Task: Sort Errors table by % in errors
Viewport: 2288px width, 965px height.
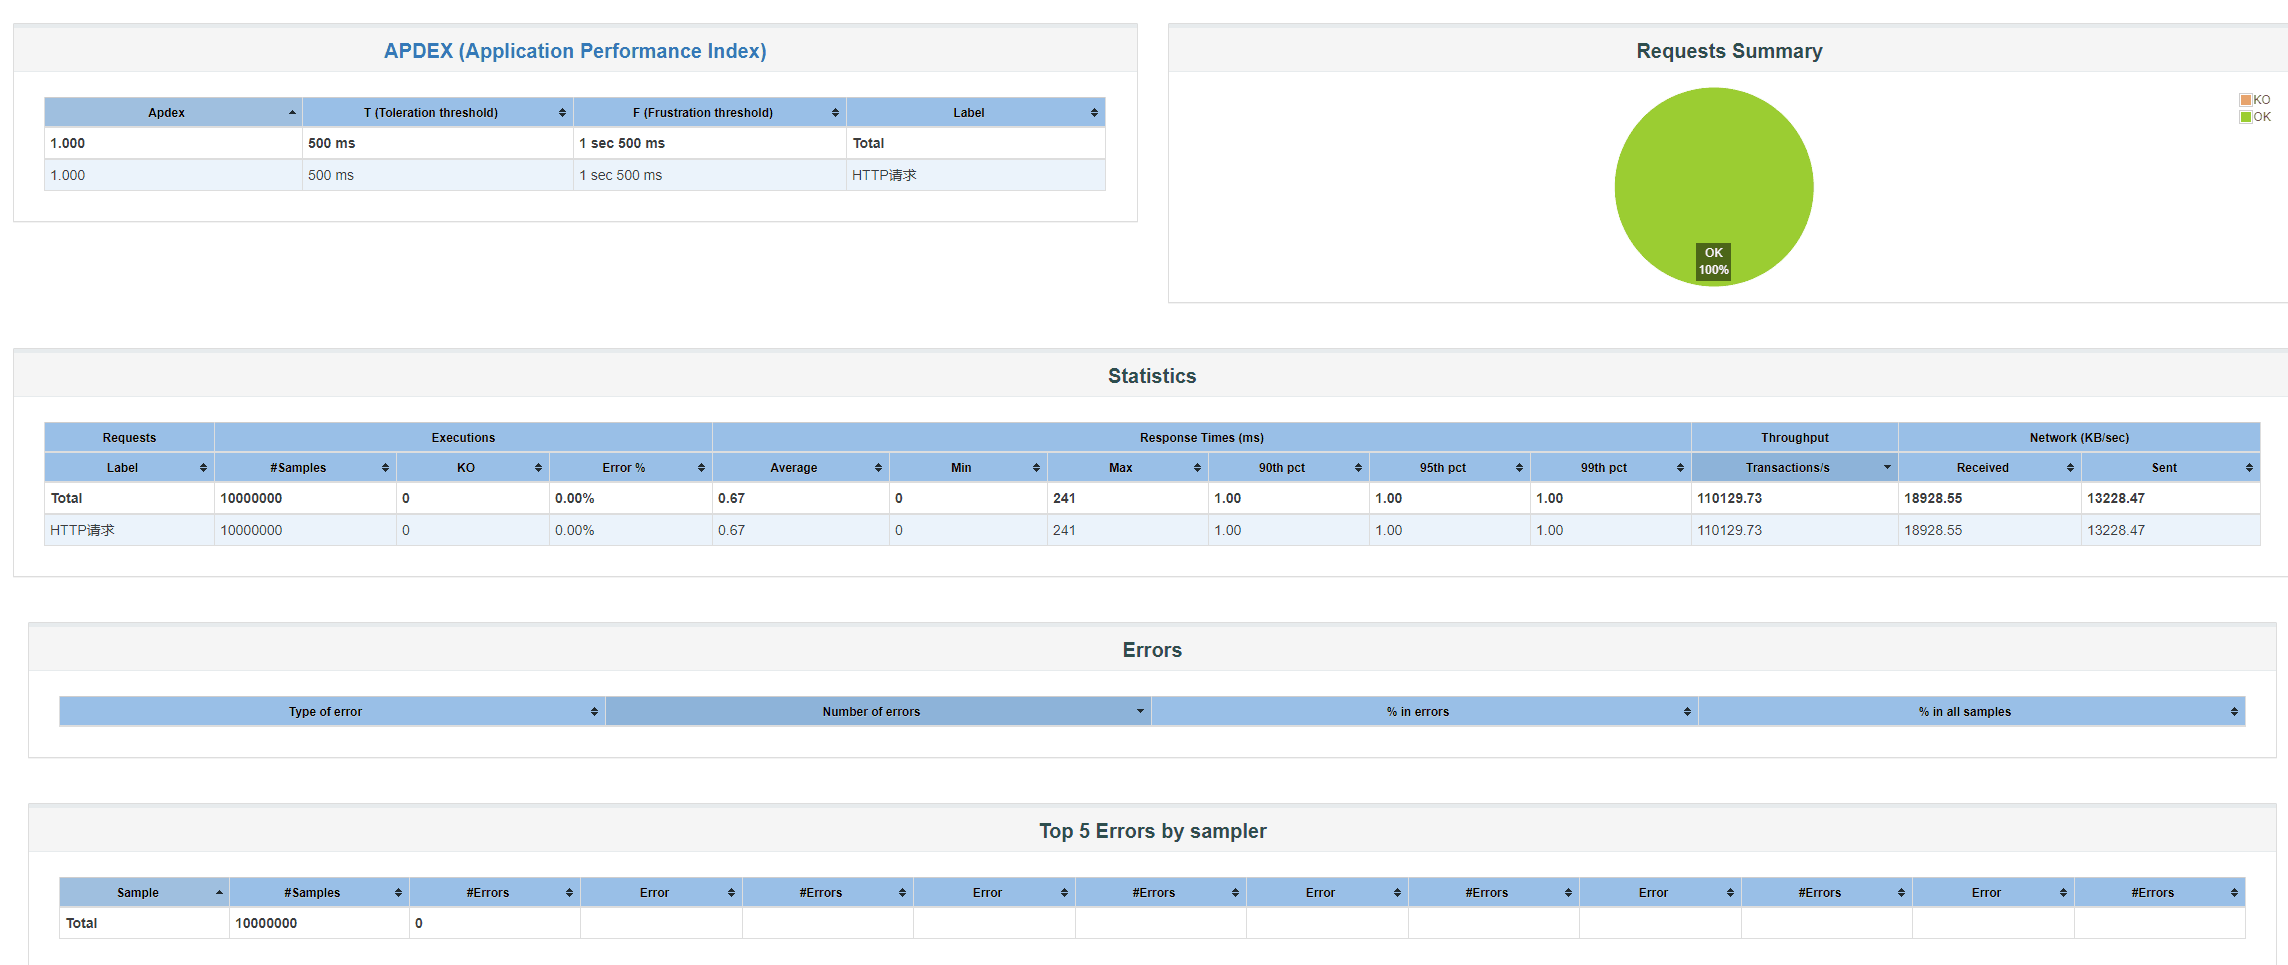Action: point(1425,711)
